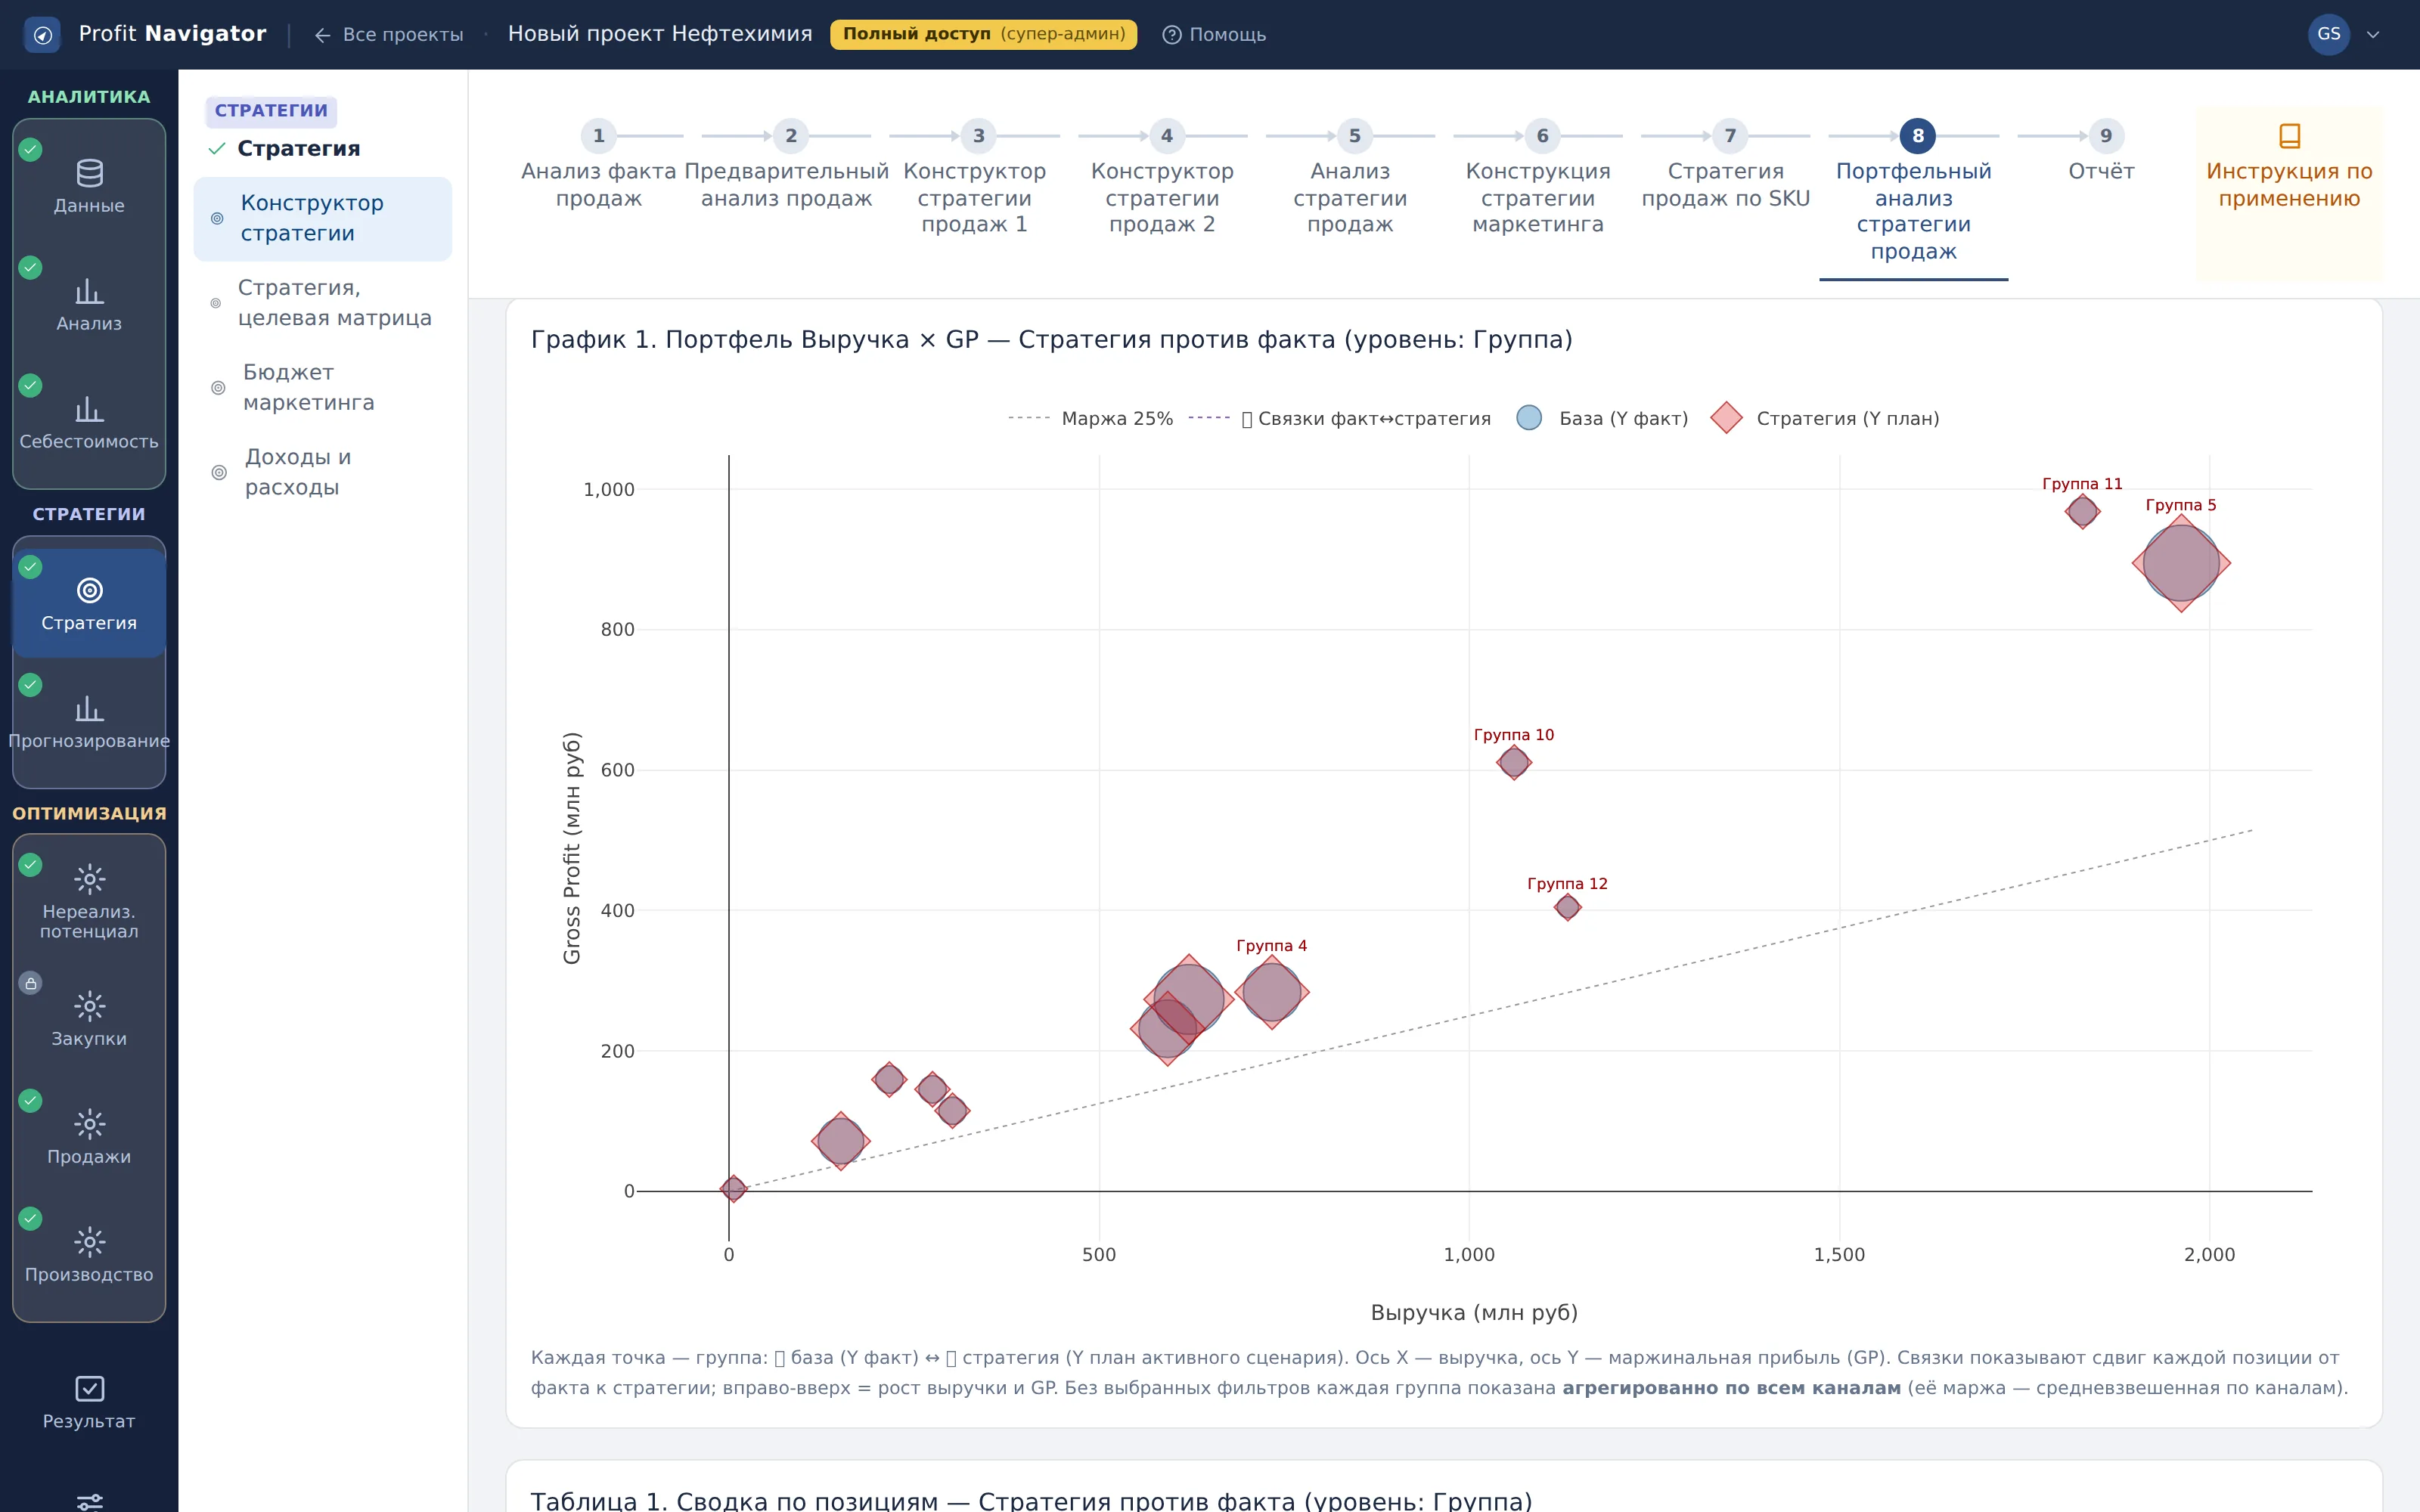Click the Группа 10 data point

click(1513, 762)
